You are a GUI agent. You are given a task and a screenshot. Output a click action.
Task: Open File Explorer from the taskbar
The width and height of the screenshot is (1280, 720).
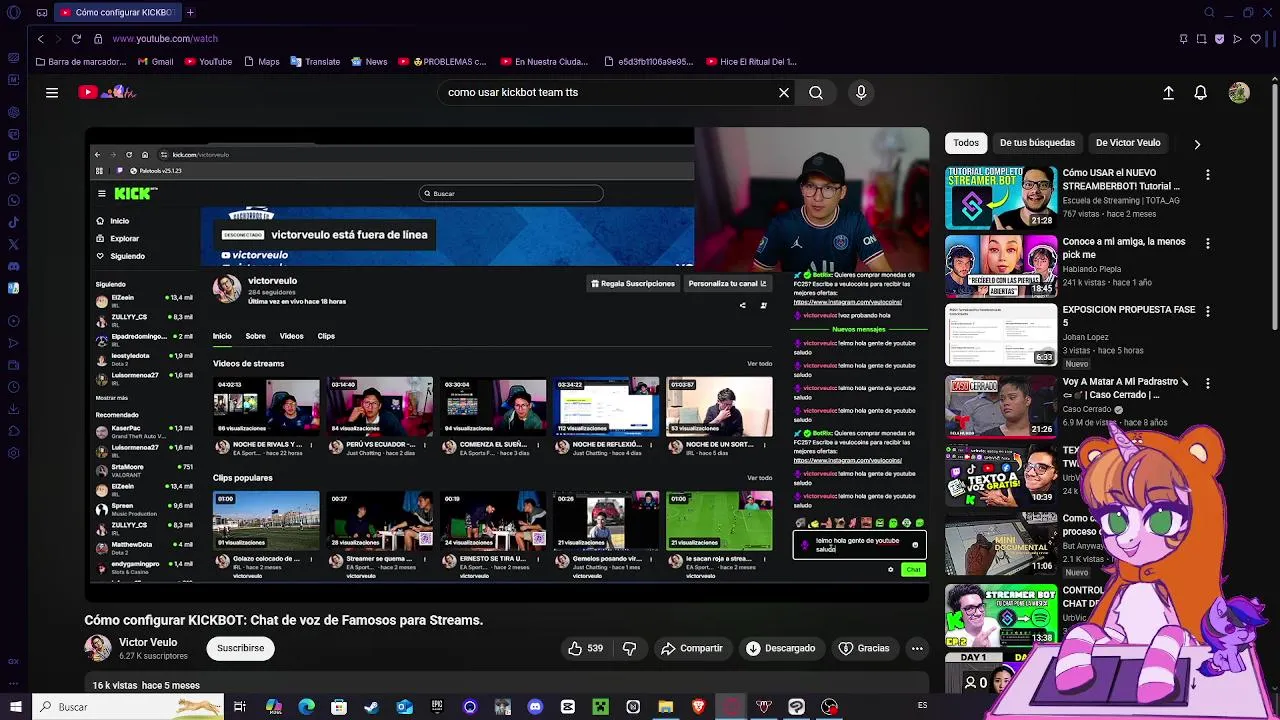[x=665, y=707]
